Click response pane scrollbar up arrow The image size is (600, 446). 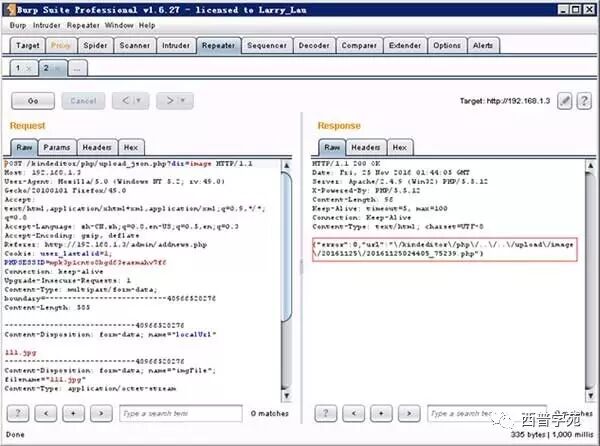590,165
